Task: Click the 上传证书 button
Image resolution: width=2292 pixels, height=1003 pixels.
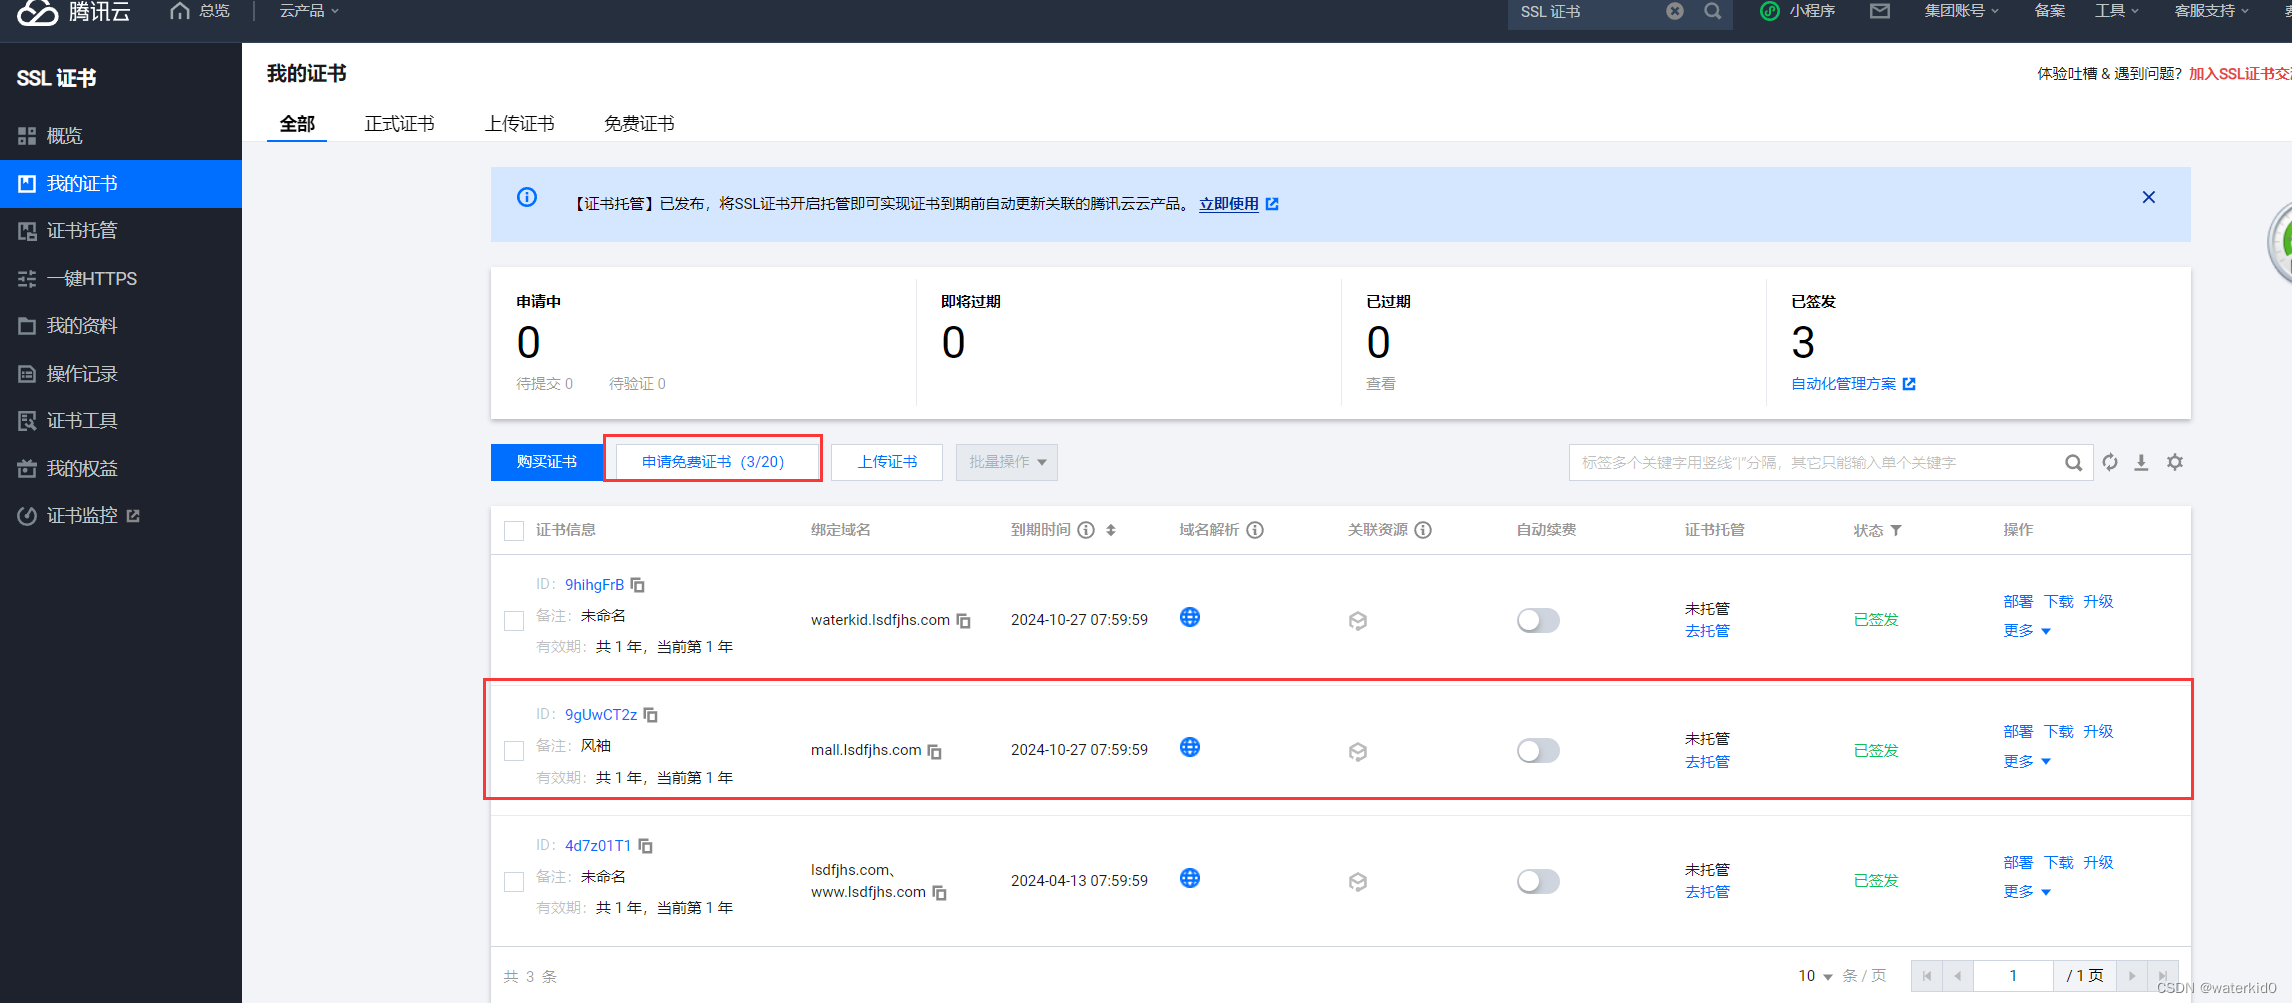Action: point(887,462)
